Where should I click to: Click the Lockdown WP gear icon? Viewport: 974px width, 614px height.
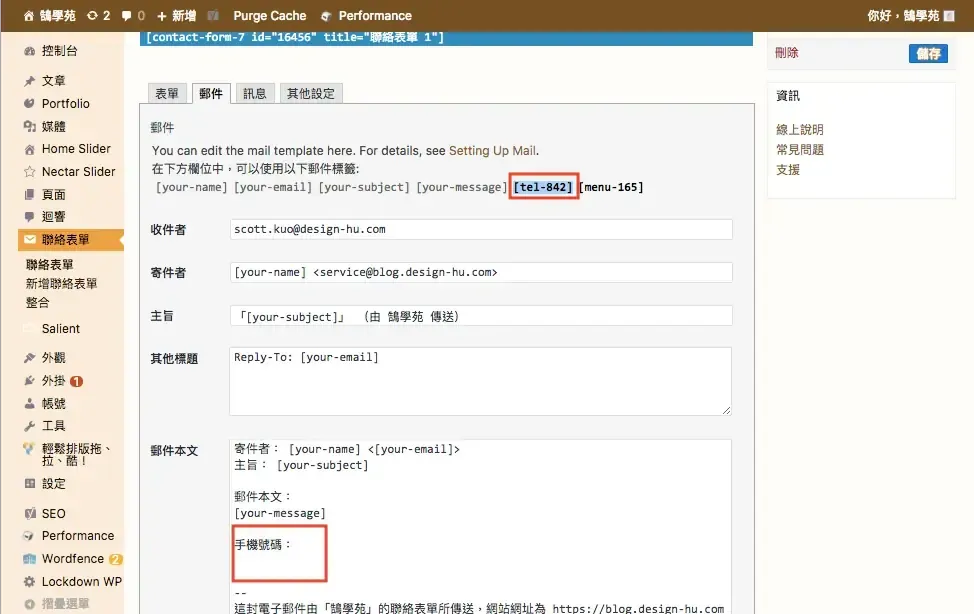pyautogui.click(x=29, y=582)
